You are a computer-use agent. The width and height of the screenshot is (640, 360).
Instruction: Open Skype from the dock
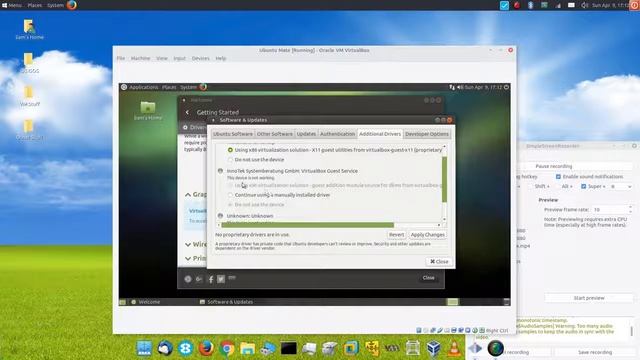[x=185, y=348]
